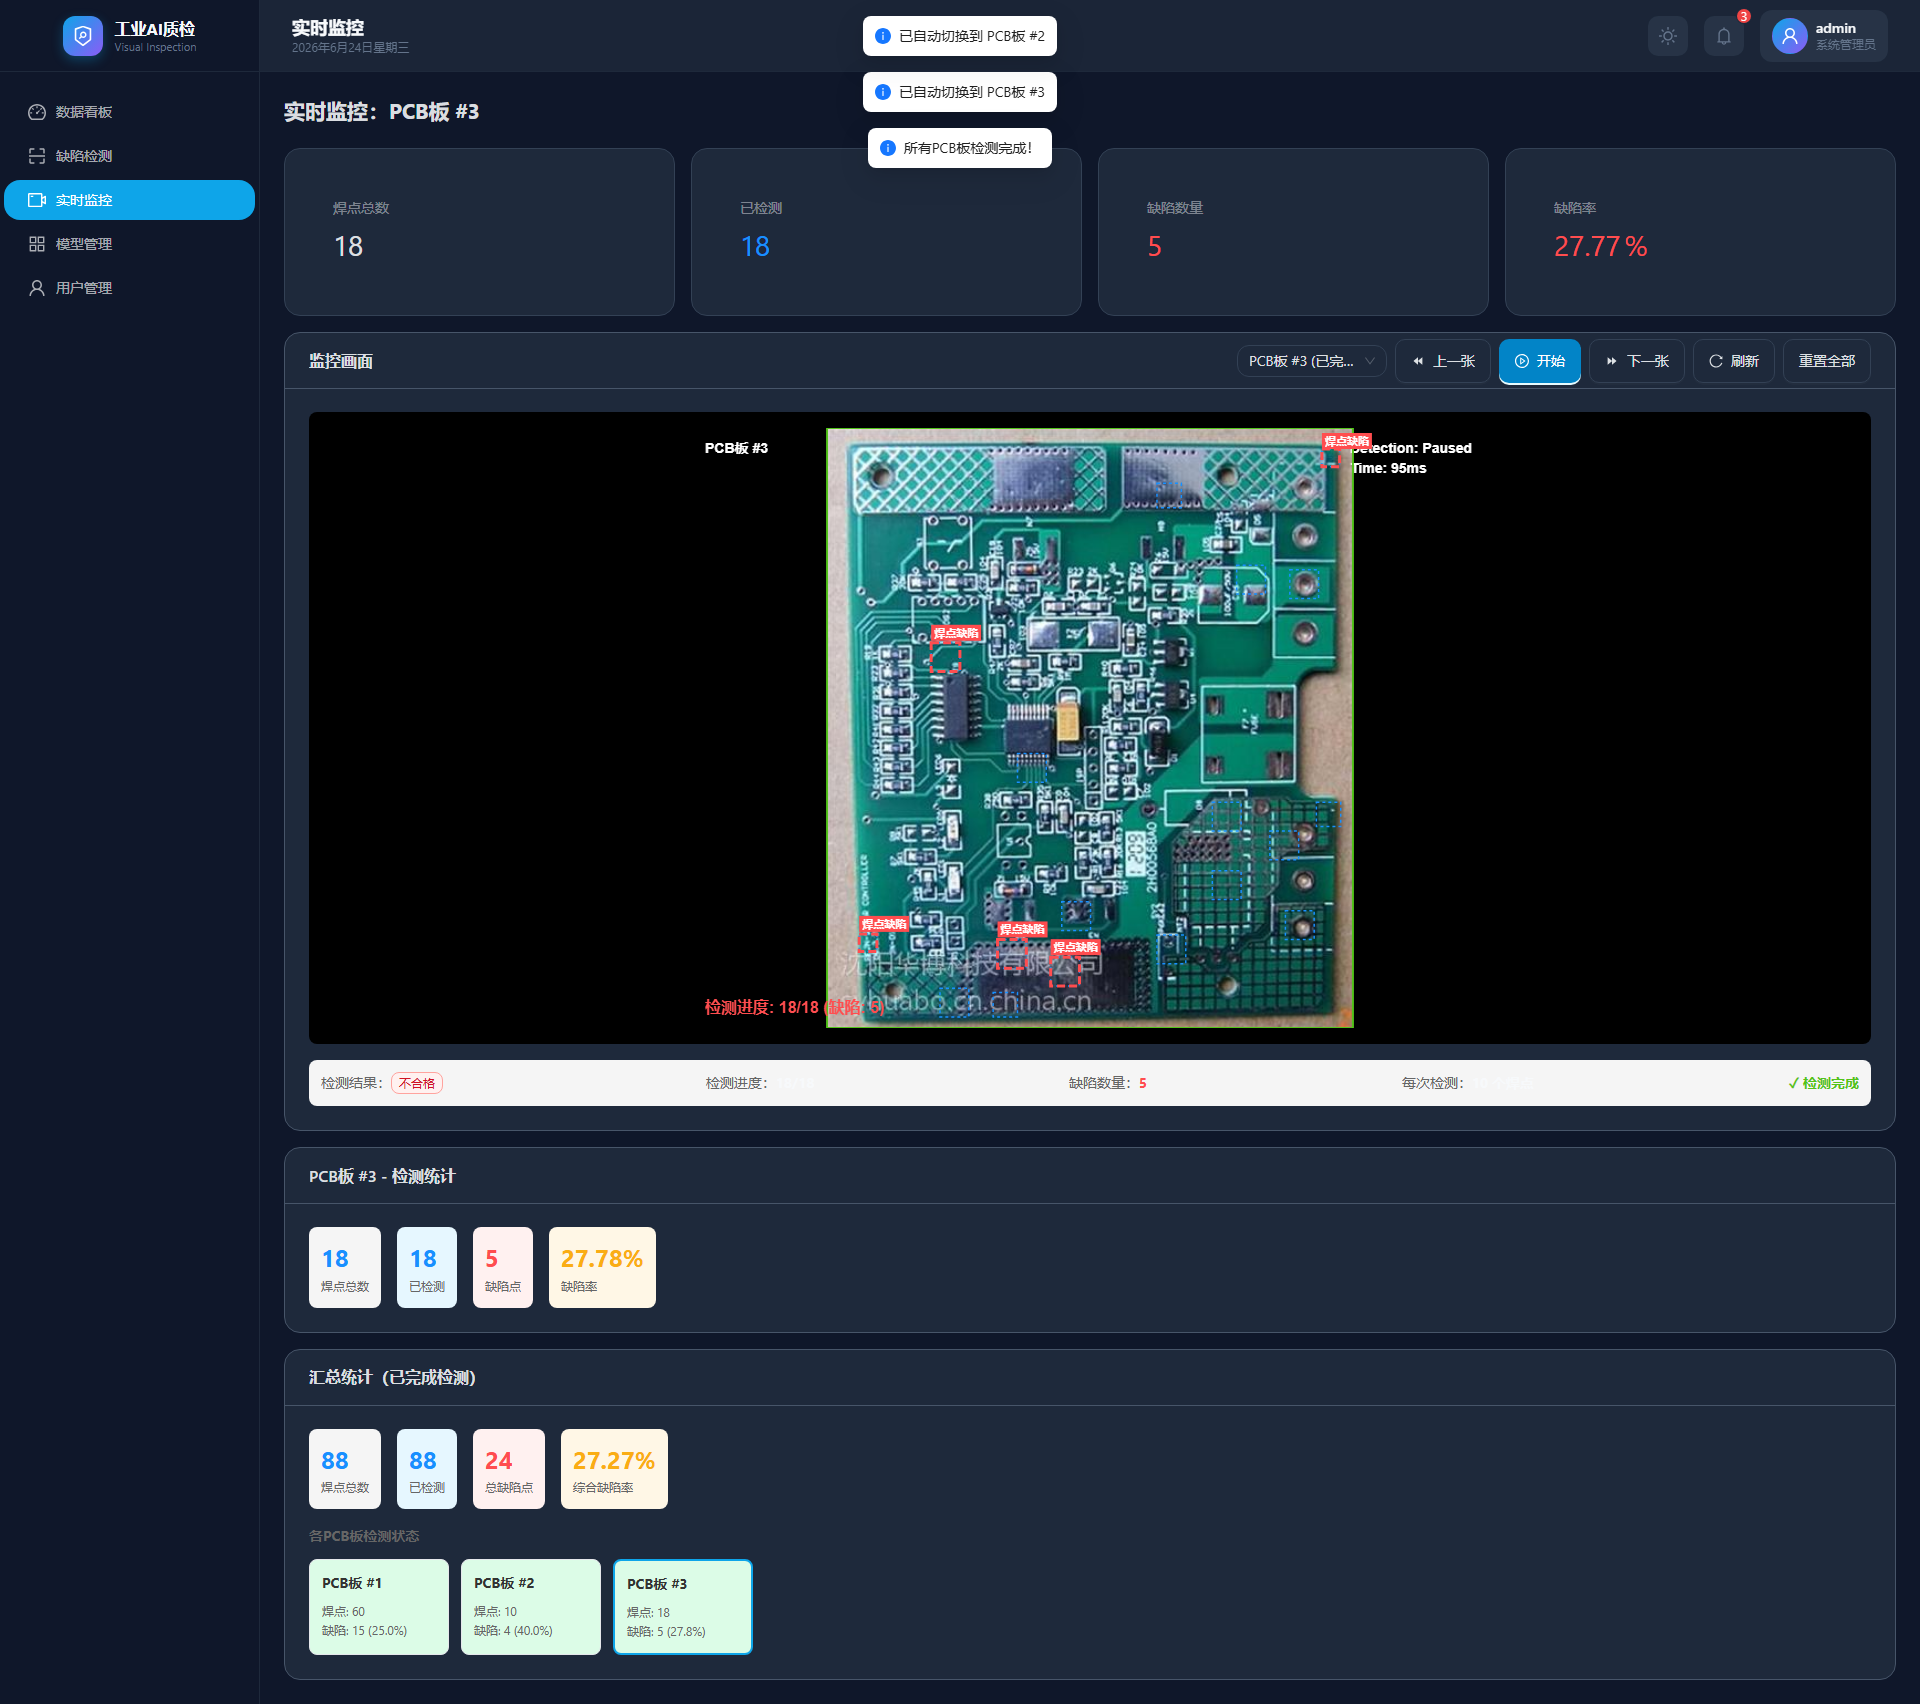
Task: Click the 焊点总数 18 stat card
Action: coord(479,232)
